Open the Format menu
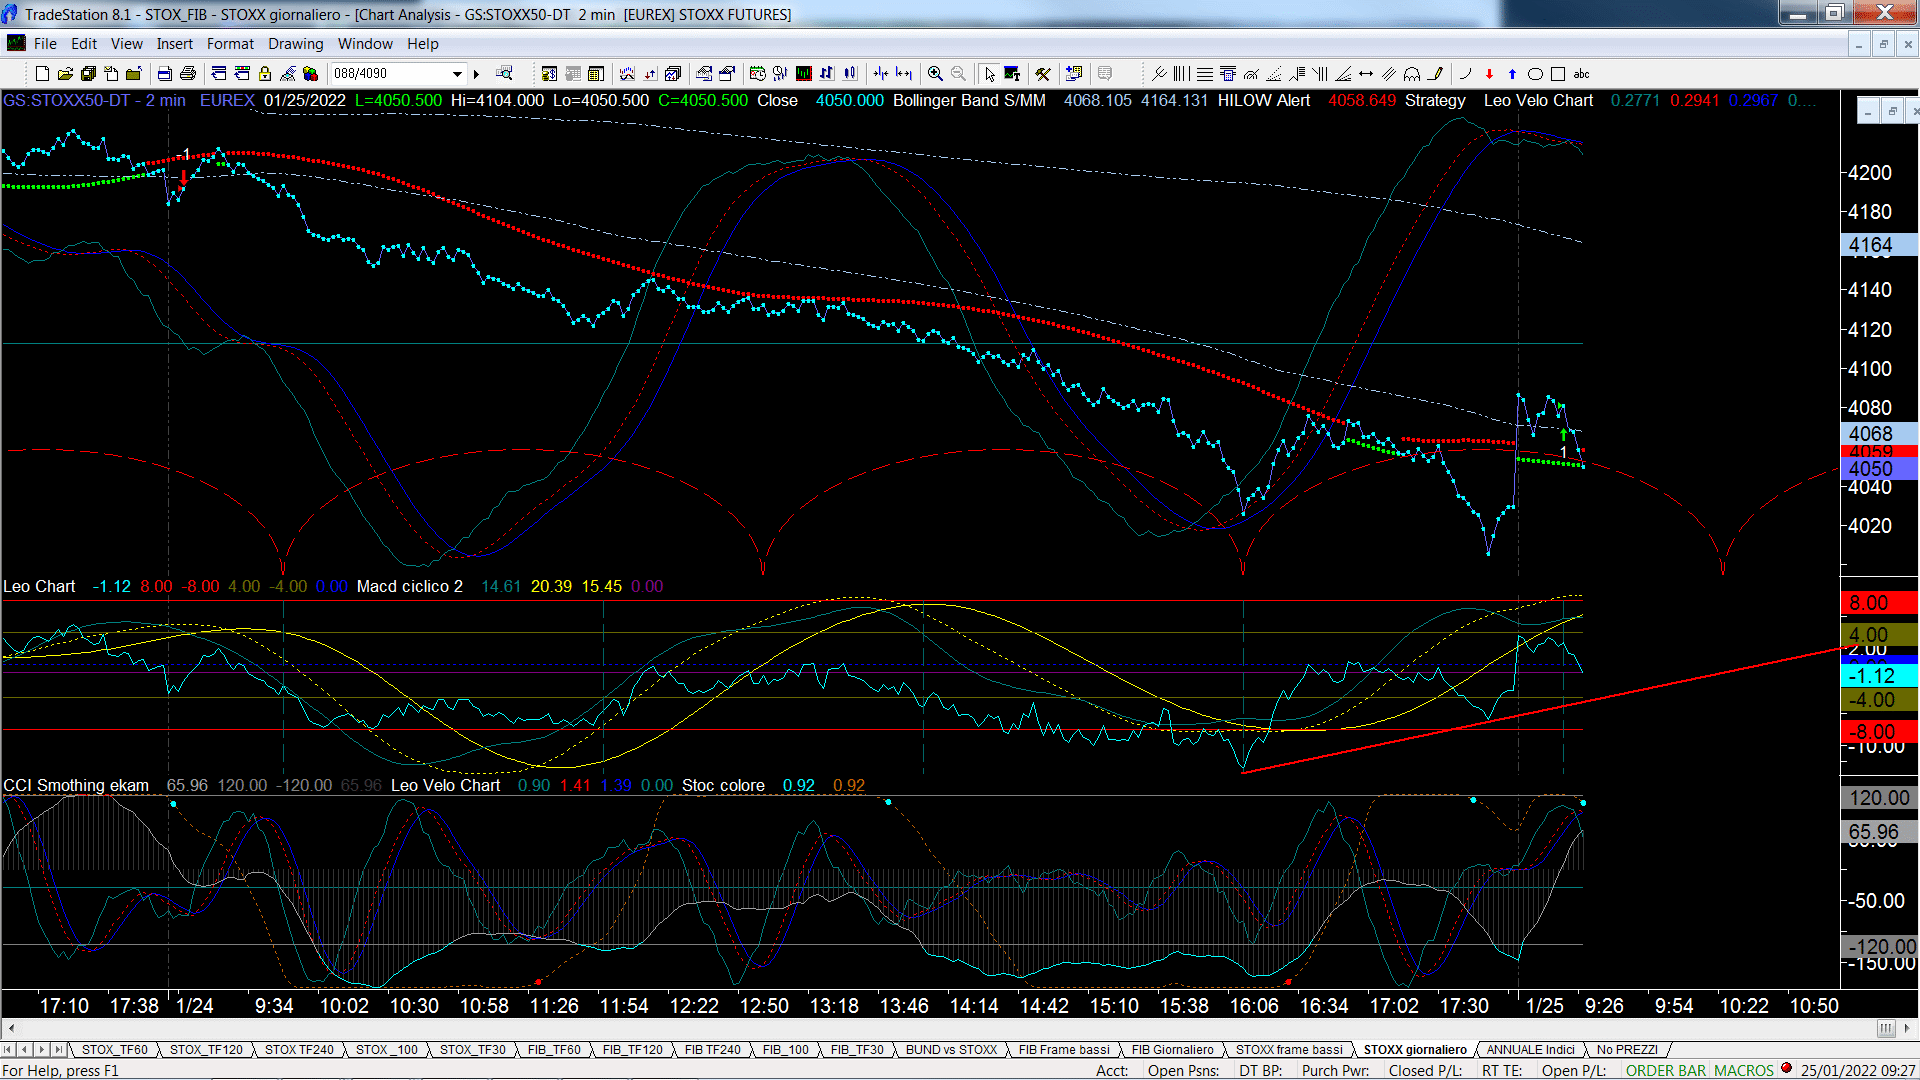 [x=231, y=44]
